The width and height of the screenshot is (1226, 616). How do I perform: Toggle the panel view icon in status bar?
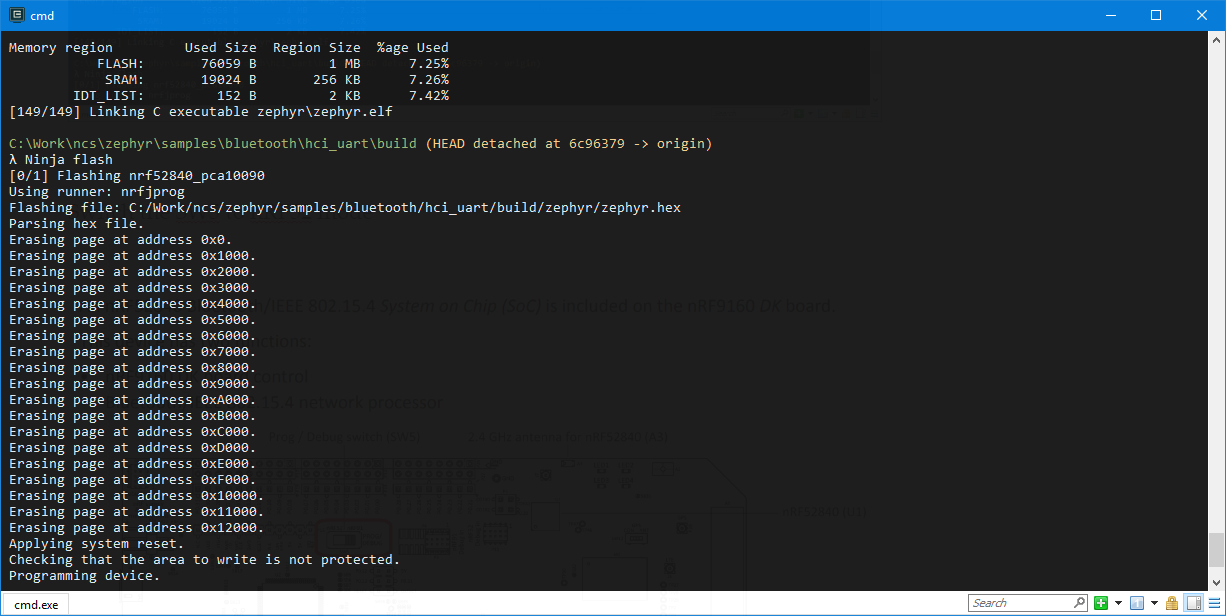pyautogui.click(x=1192, y=603)
